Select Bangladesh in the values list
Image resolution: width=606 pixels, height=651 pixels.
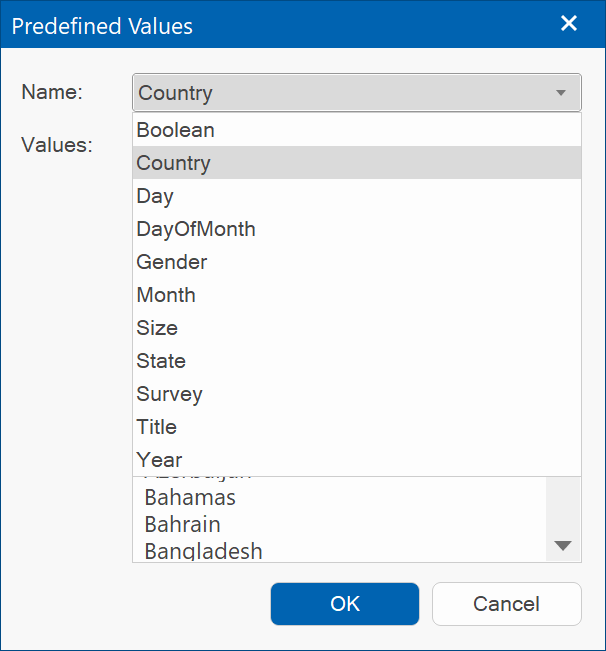(204, 550)
